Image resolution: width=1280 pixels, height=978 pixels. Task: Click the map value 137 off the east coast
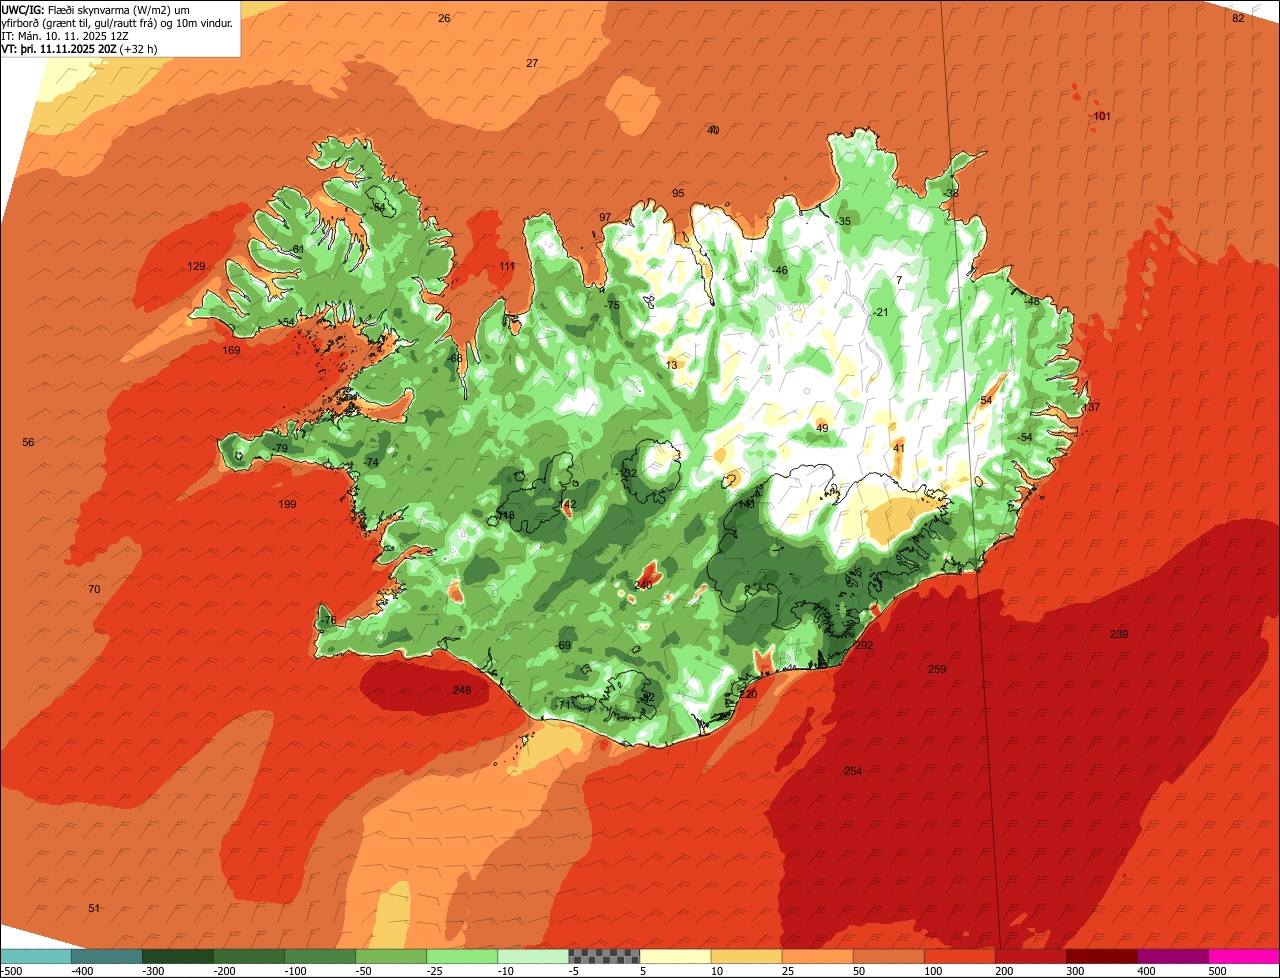(x=1091, y=408)
